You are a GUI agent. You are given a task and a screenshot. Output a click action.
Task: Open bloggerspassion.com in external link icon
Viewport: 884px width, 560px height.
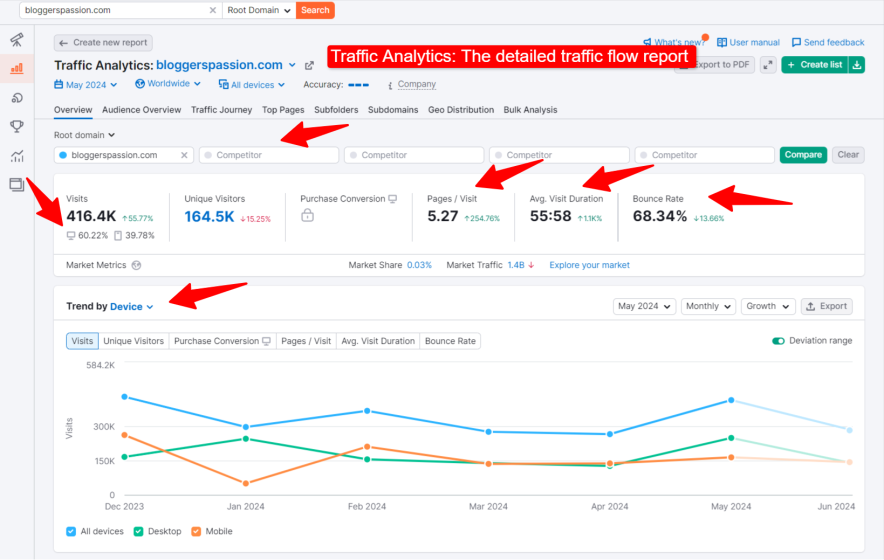tap(309, 65)
